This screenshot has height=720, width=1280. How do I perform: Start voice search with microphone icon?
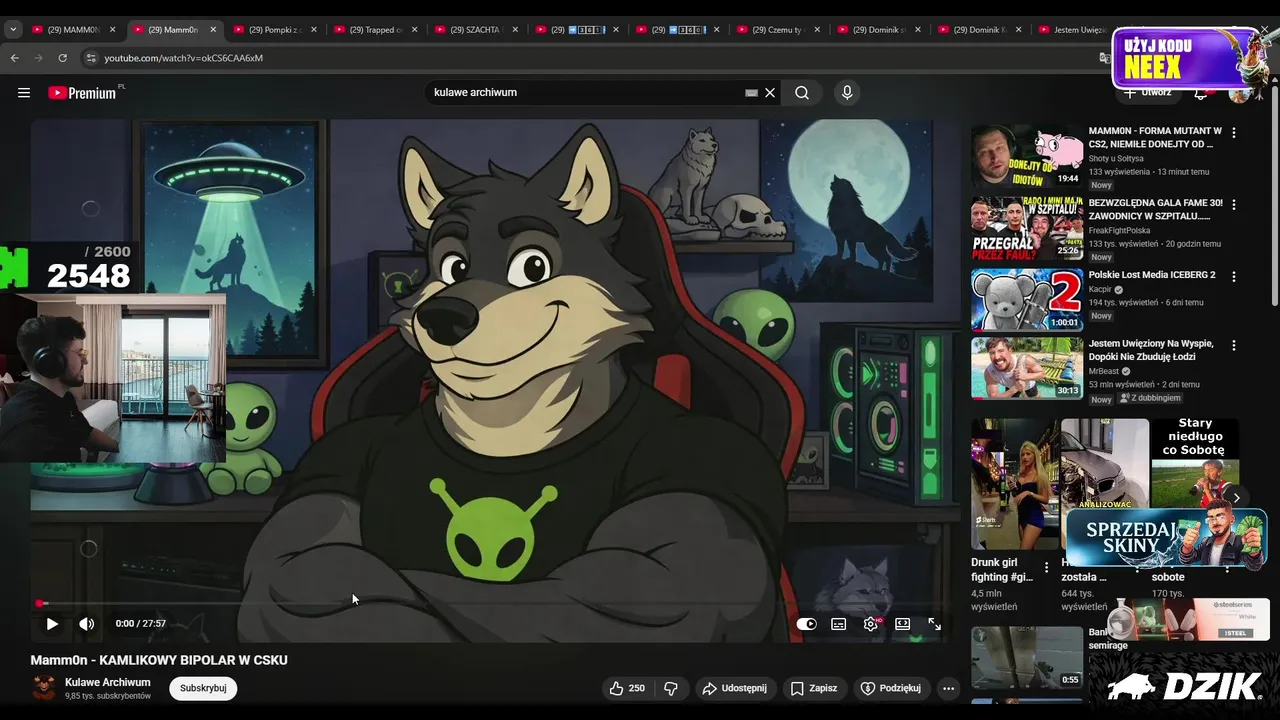pos(847,93)
